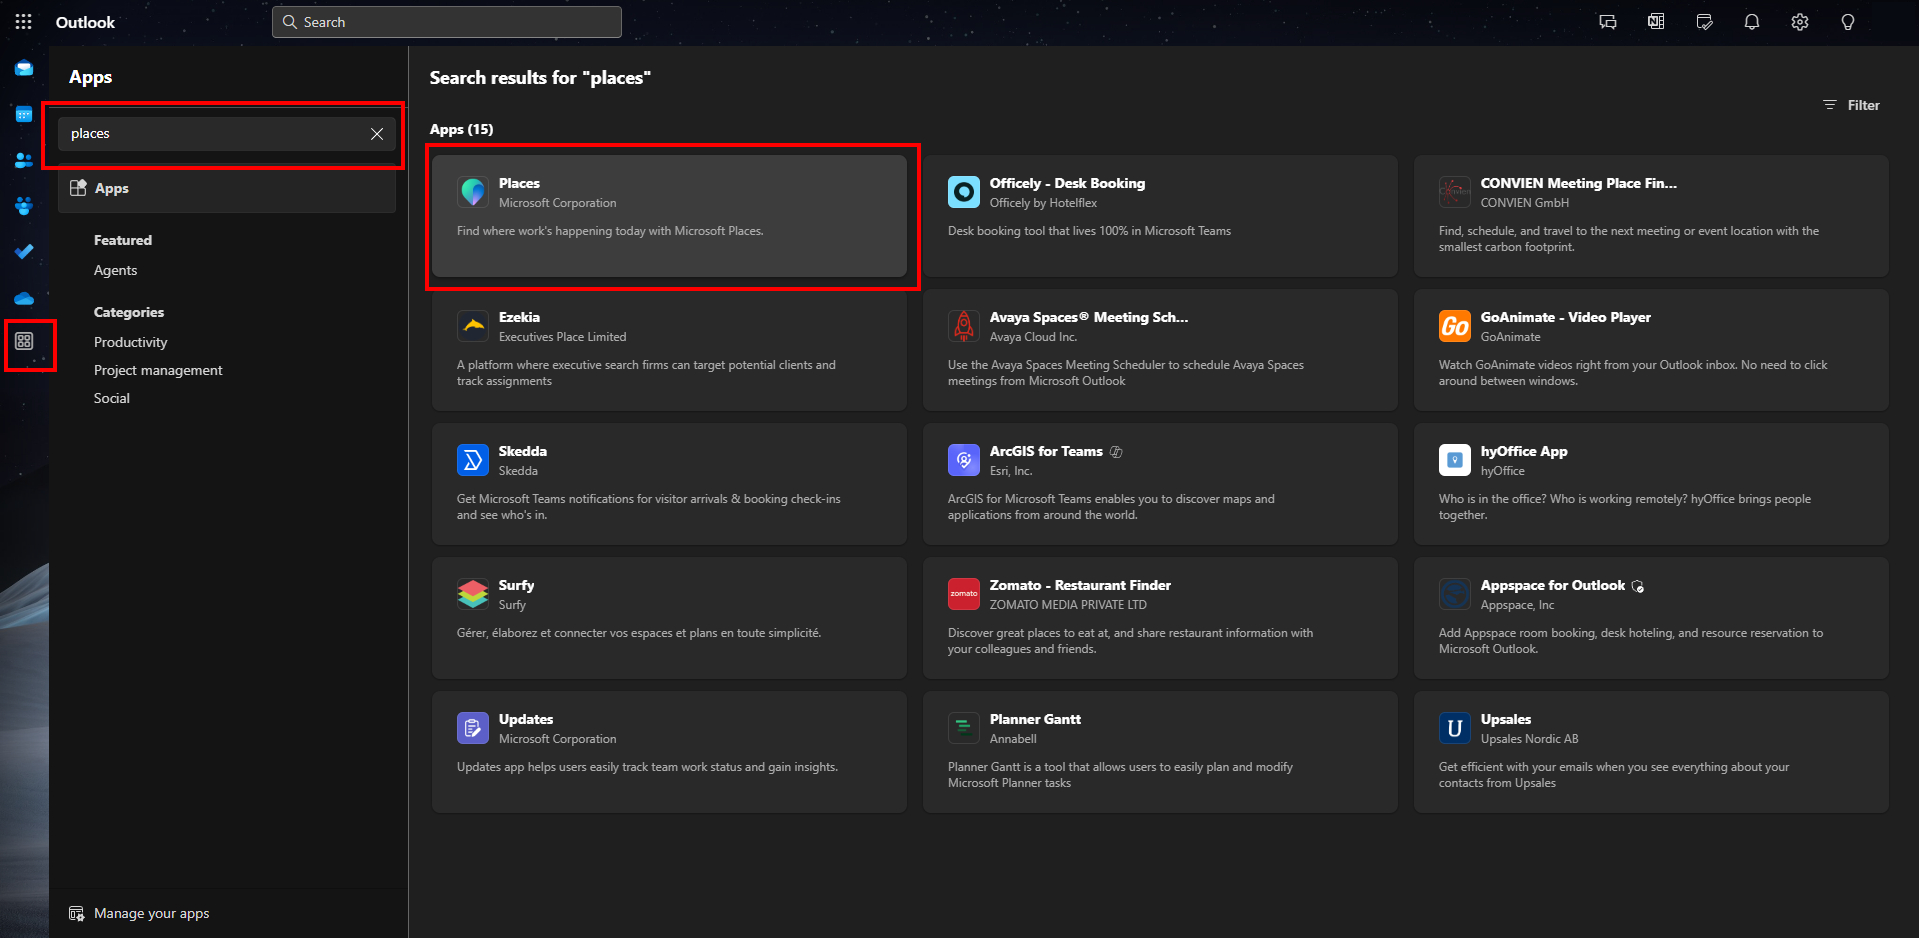This screenshot has width=1919, height=938.
Task: Open the Zomato - Restaurant Finder title
Action: (x=1080, y=585)
